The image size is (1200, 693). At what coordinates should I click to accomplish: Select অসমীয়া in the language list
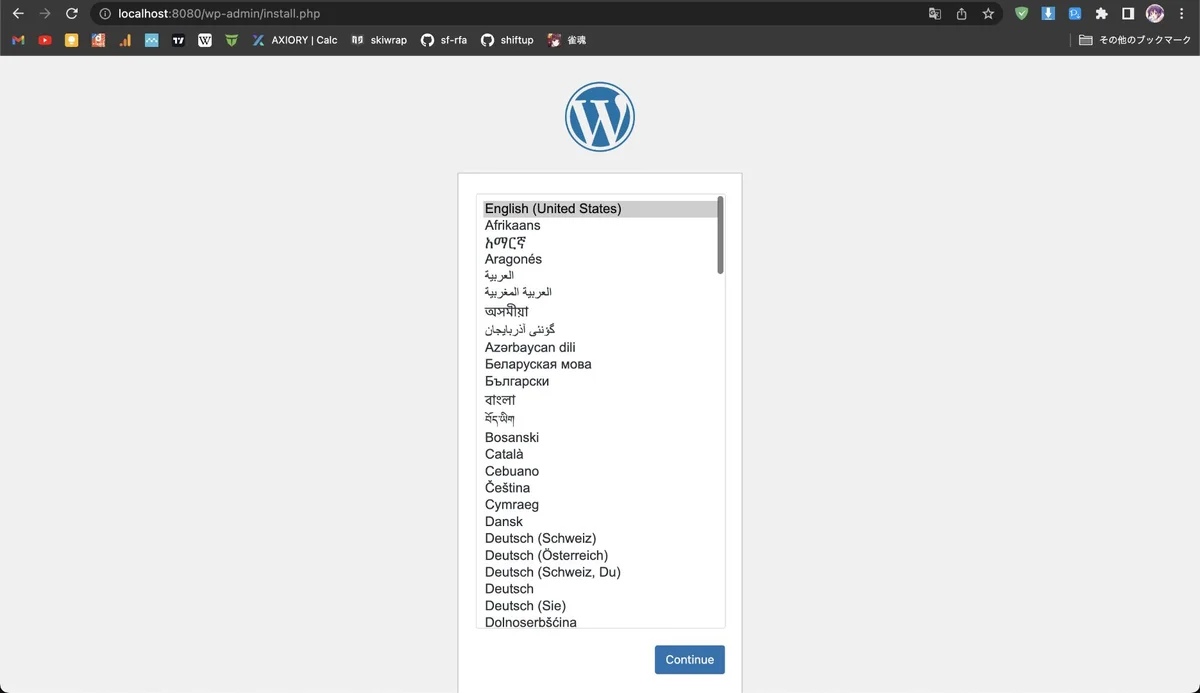click(600, 311)
